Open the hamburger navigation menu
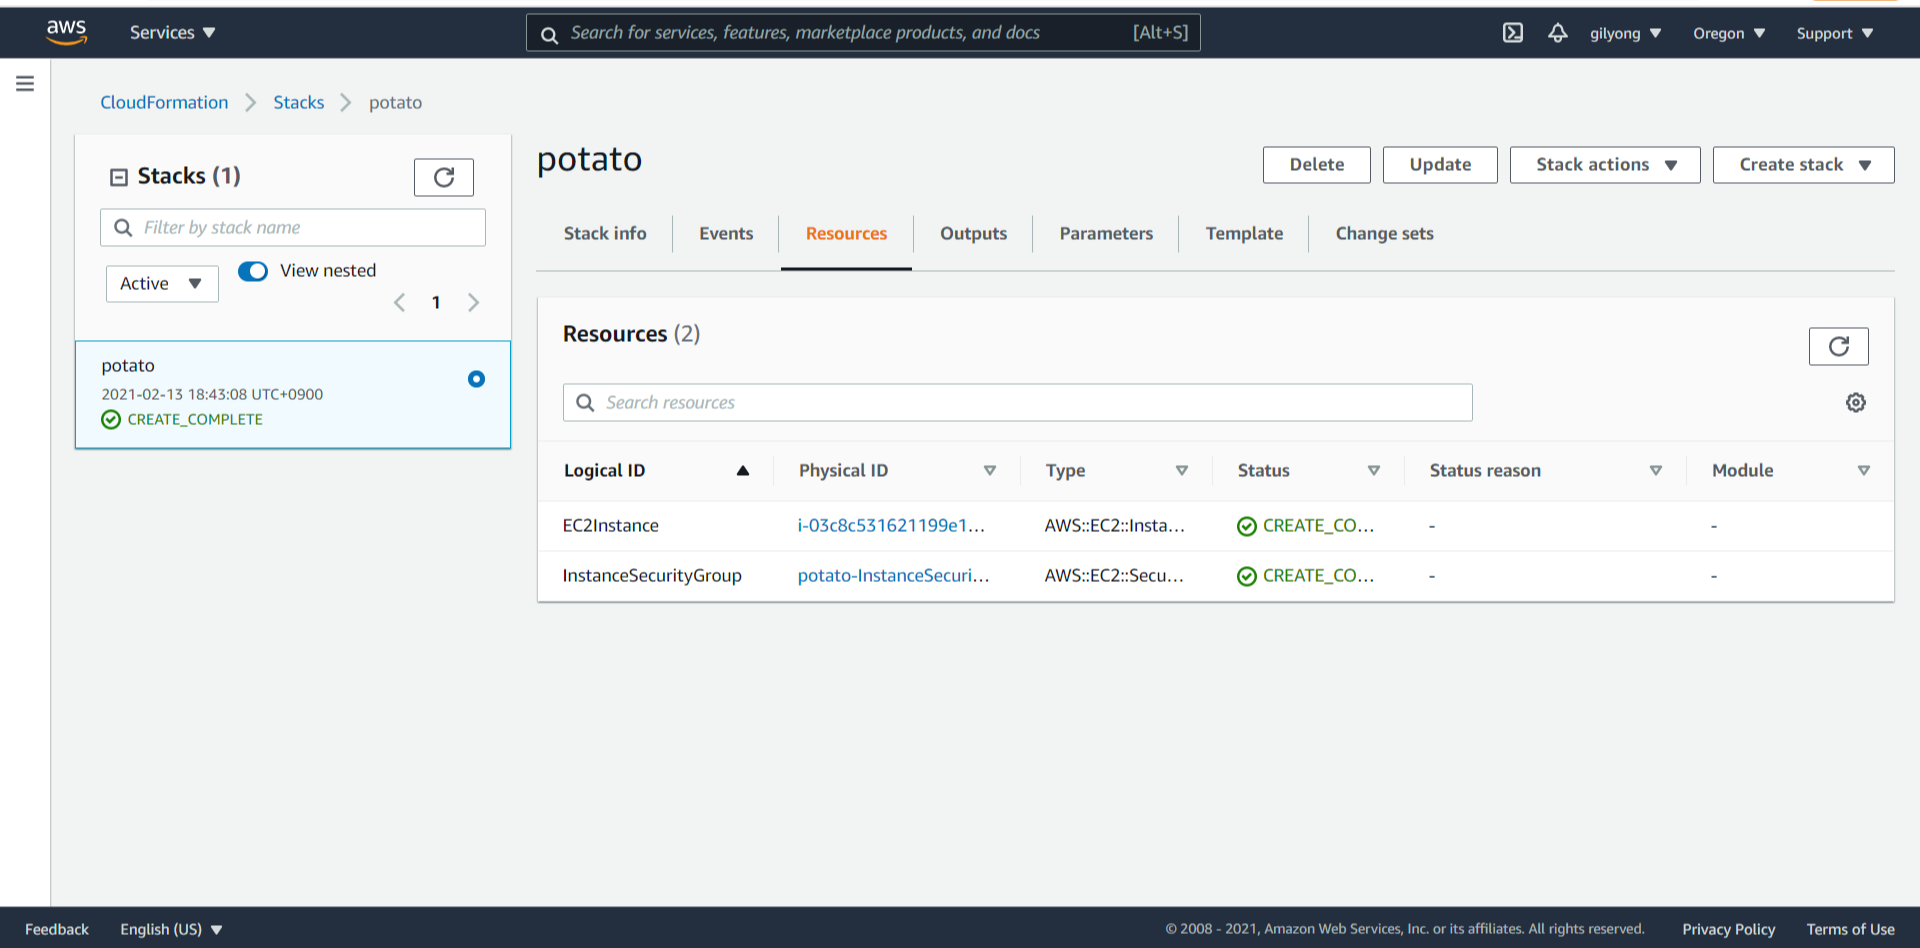 (25, 84)
